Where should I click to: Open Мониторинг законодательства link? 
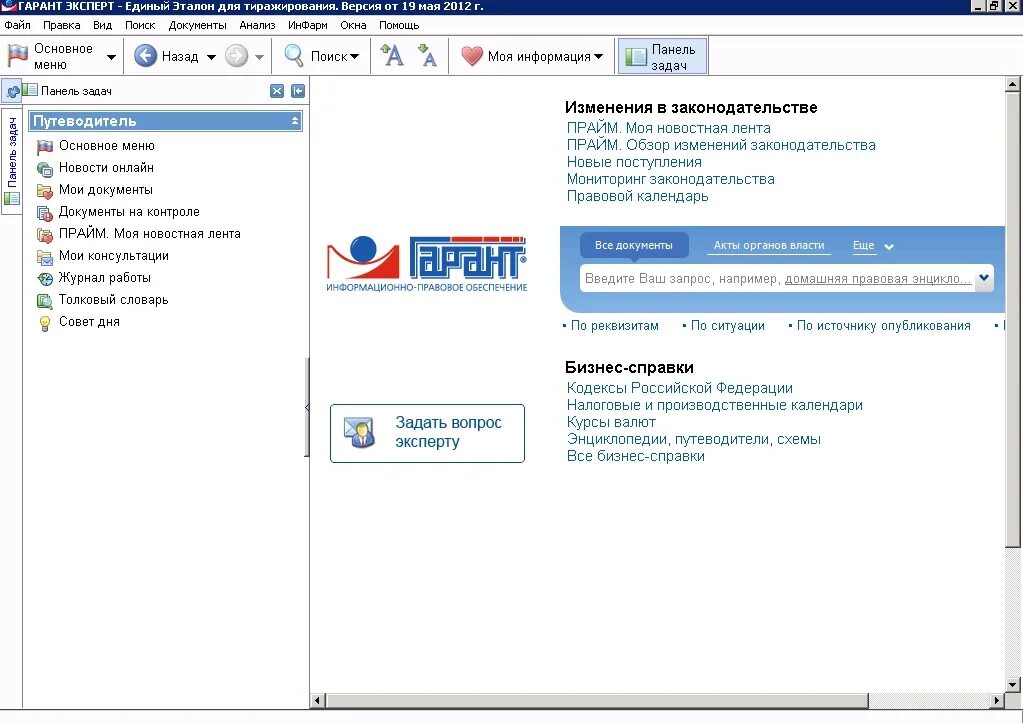(671, 179)
